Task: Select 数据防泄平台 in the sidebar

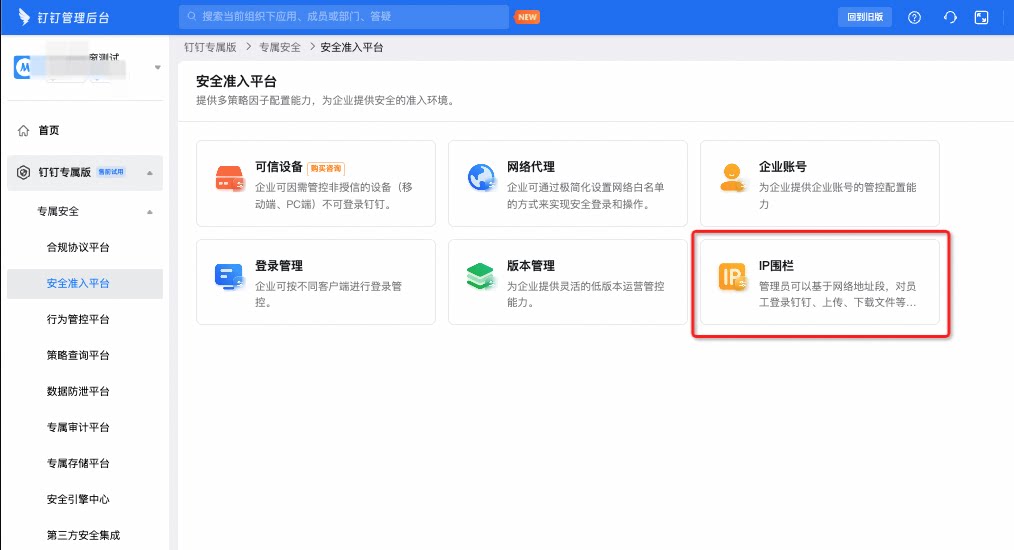Action: coord(78,391)
